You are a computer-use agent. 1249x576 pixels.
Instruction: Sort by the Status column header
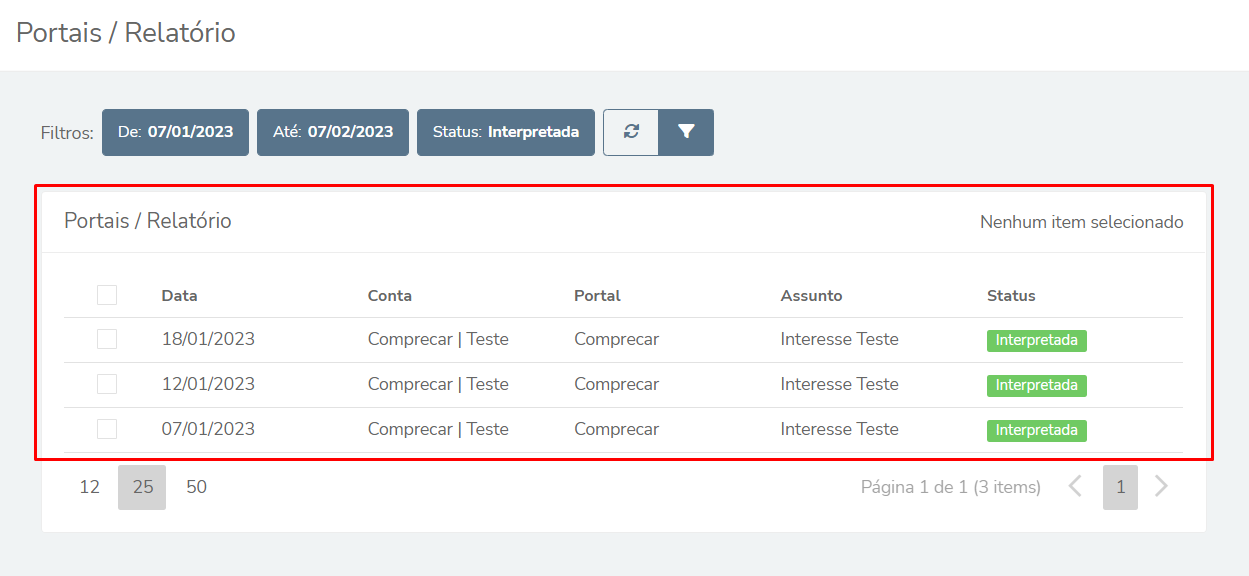[1011, 296]
